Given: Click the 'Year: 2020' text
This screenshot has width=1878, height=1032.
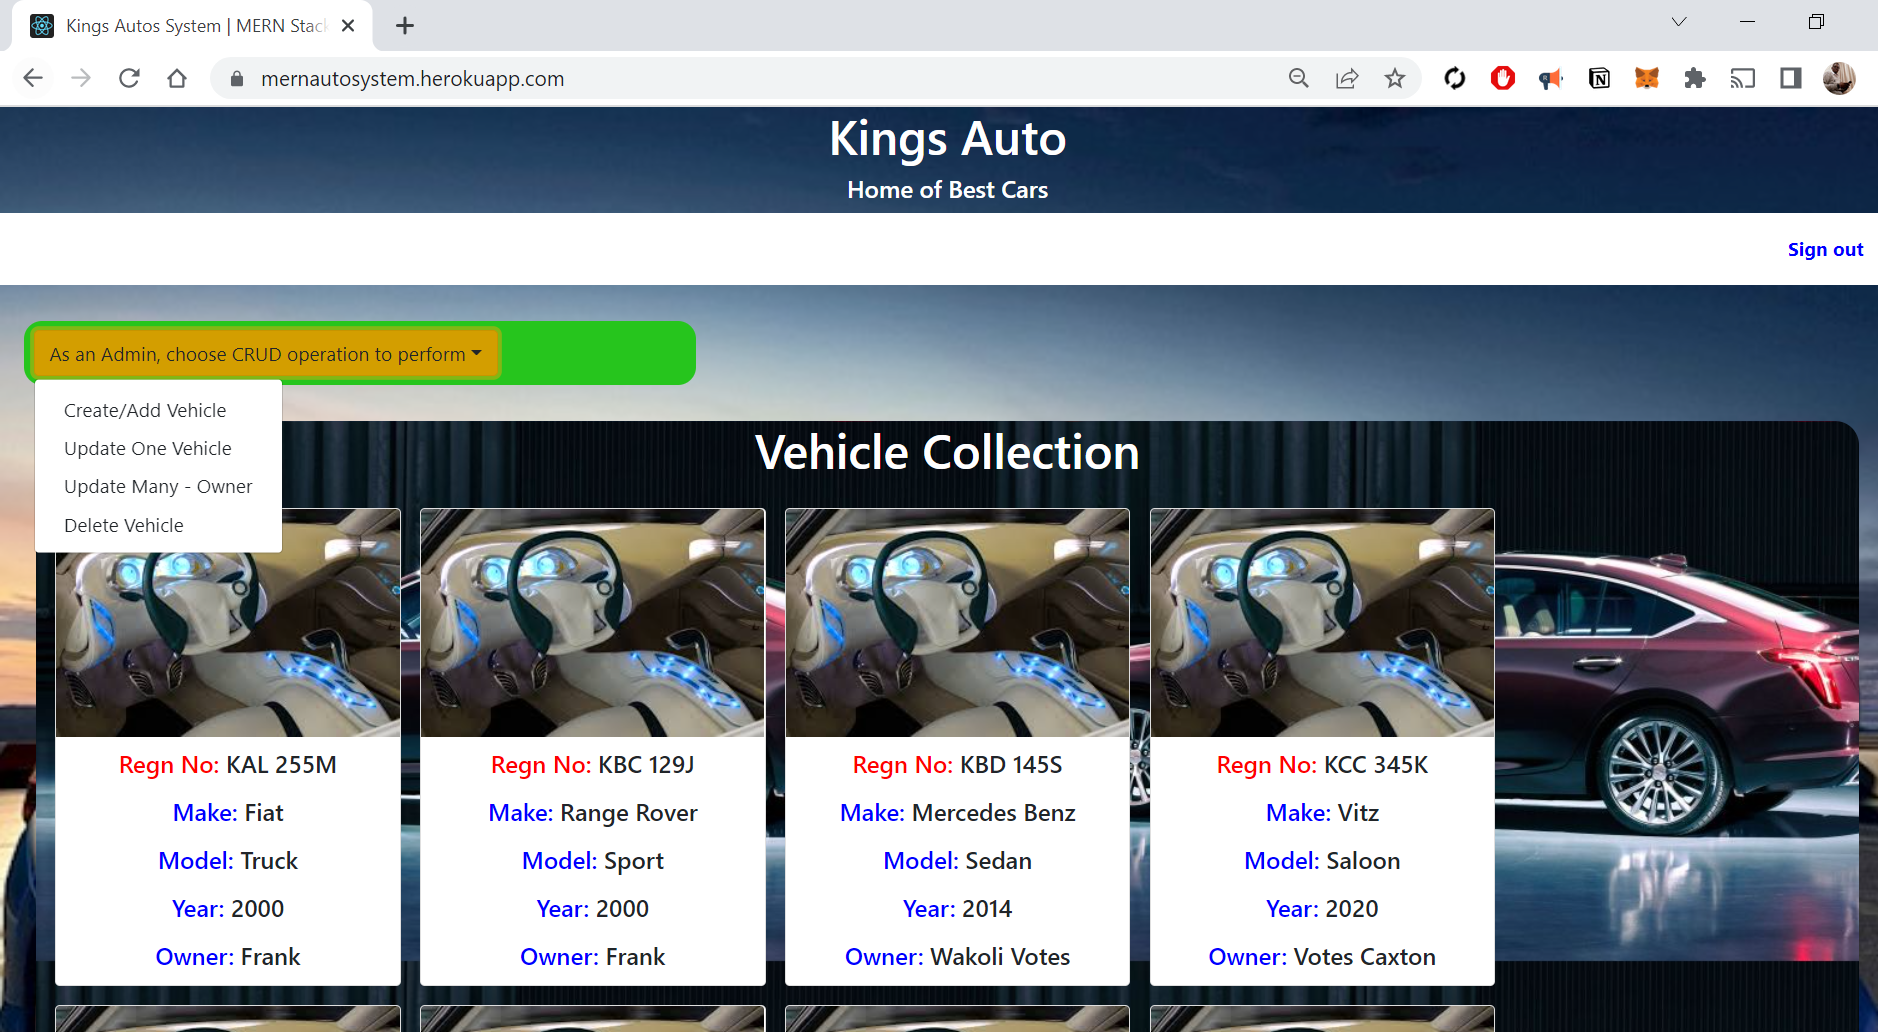Looking at the screenshot, I should click(x=1322, y=909).
